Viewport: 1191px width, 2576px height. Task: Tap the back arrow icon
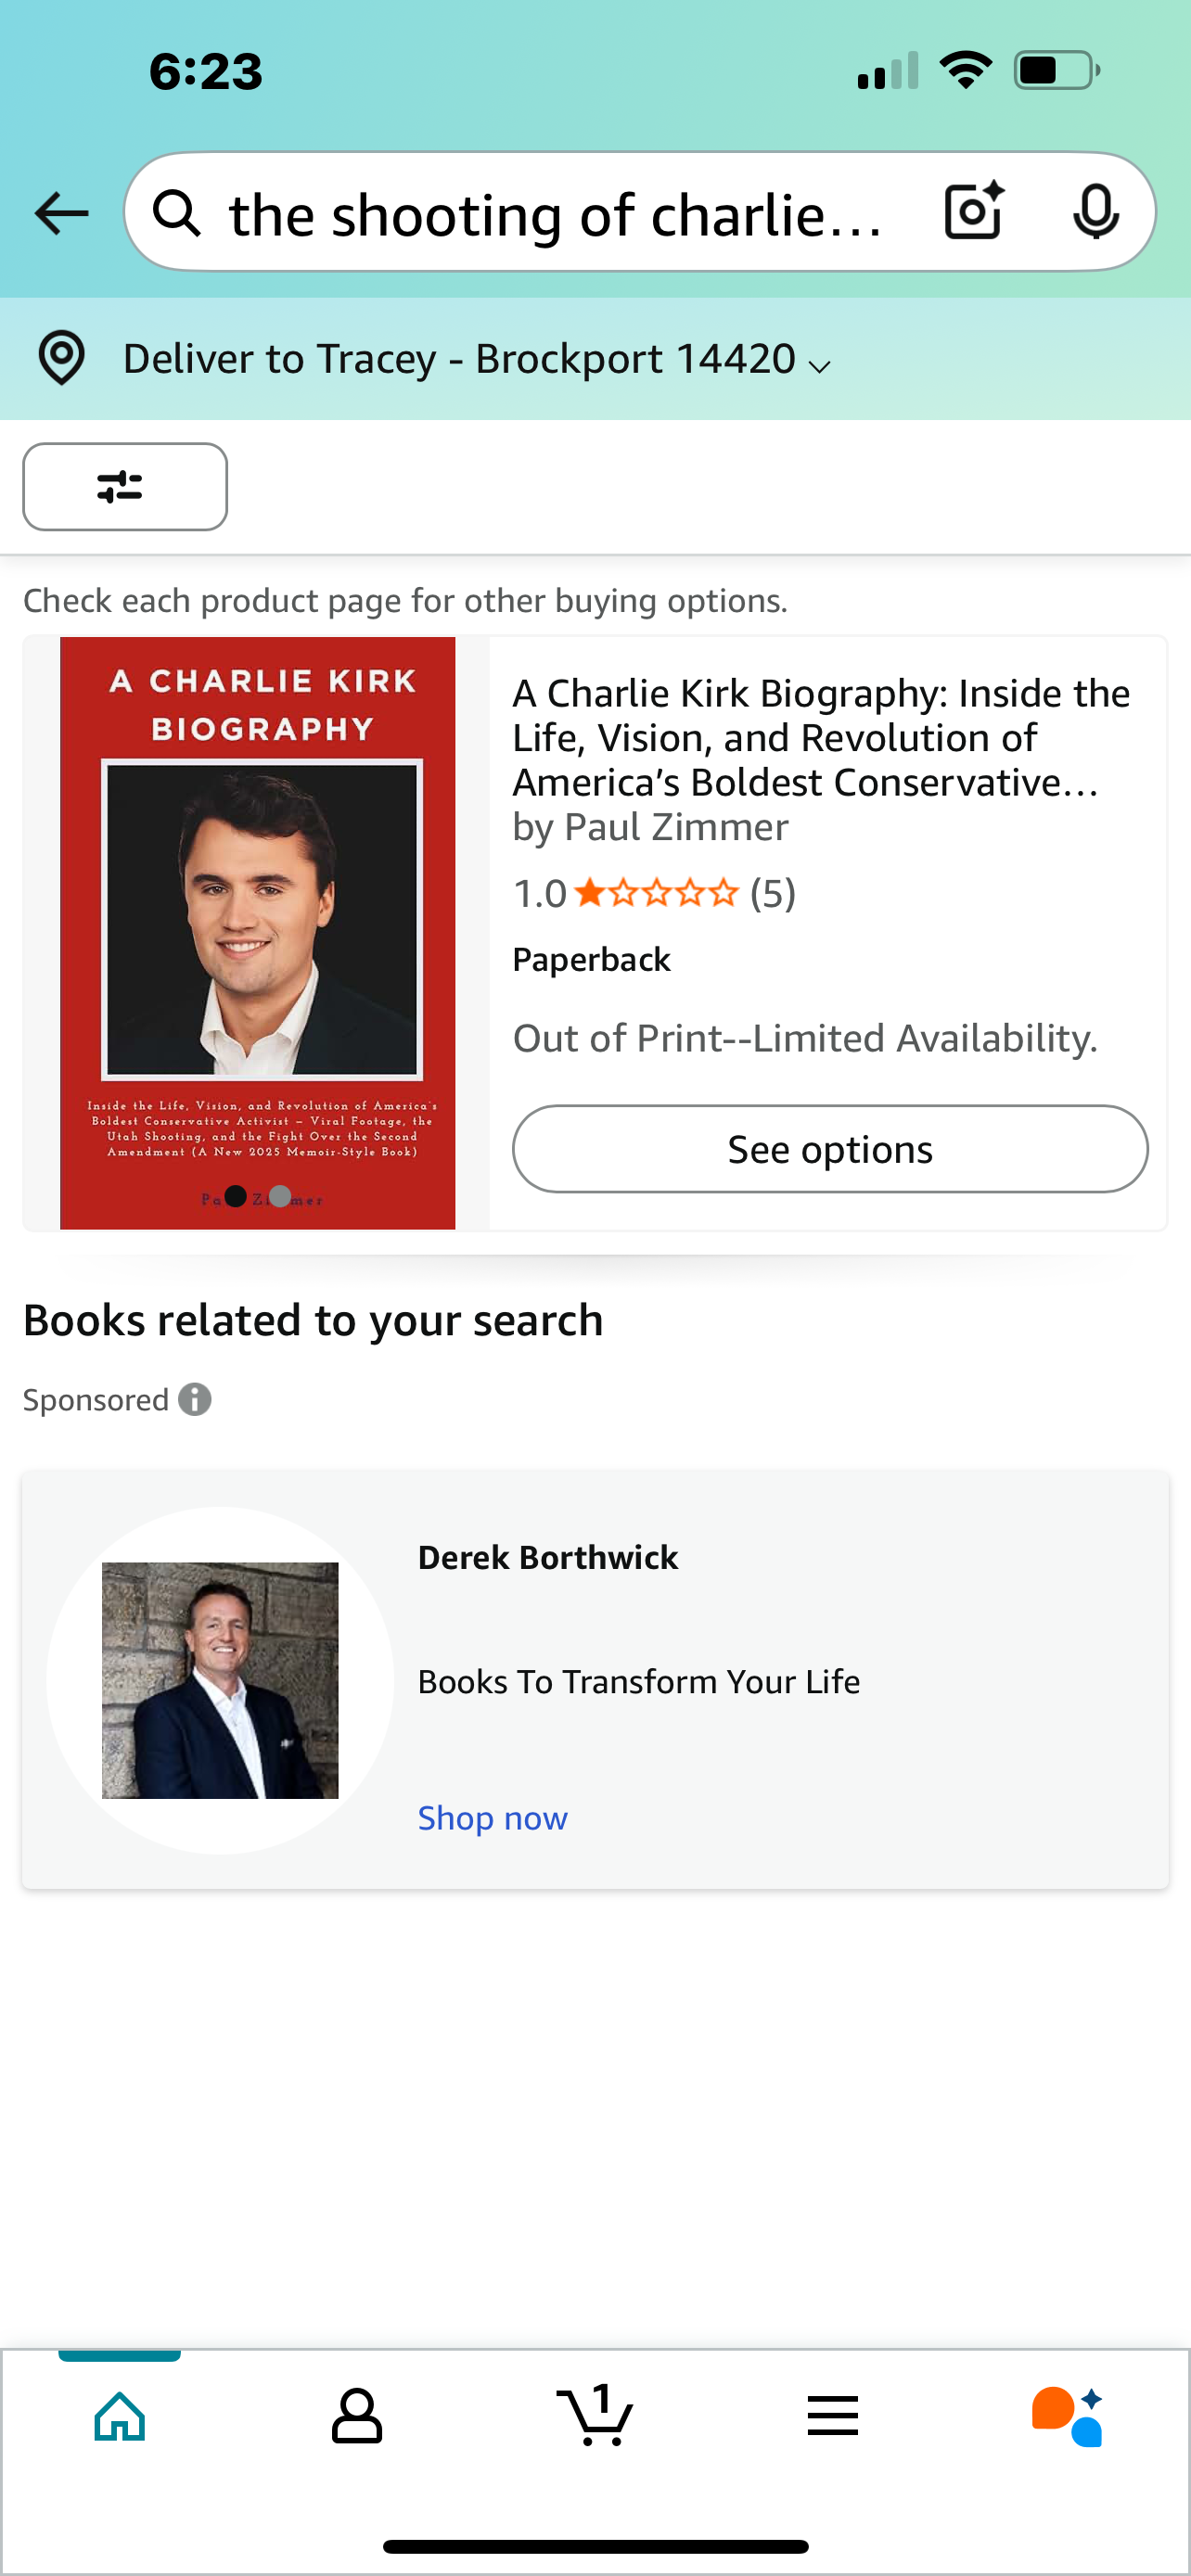(x=61, y=213)
